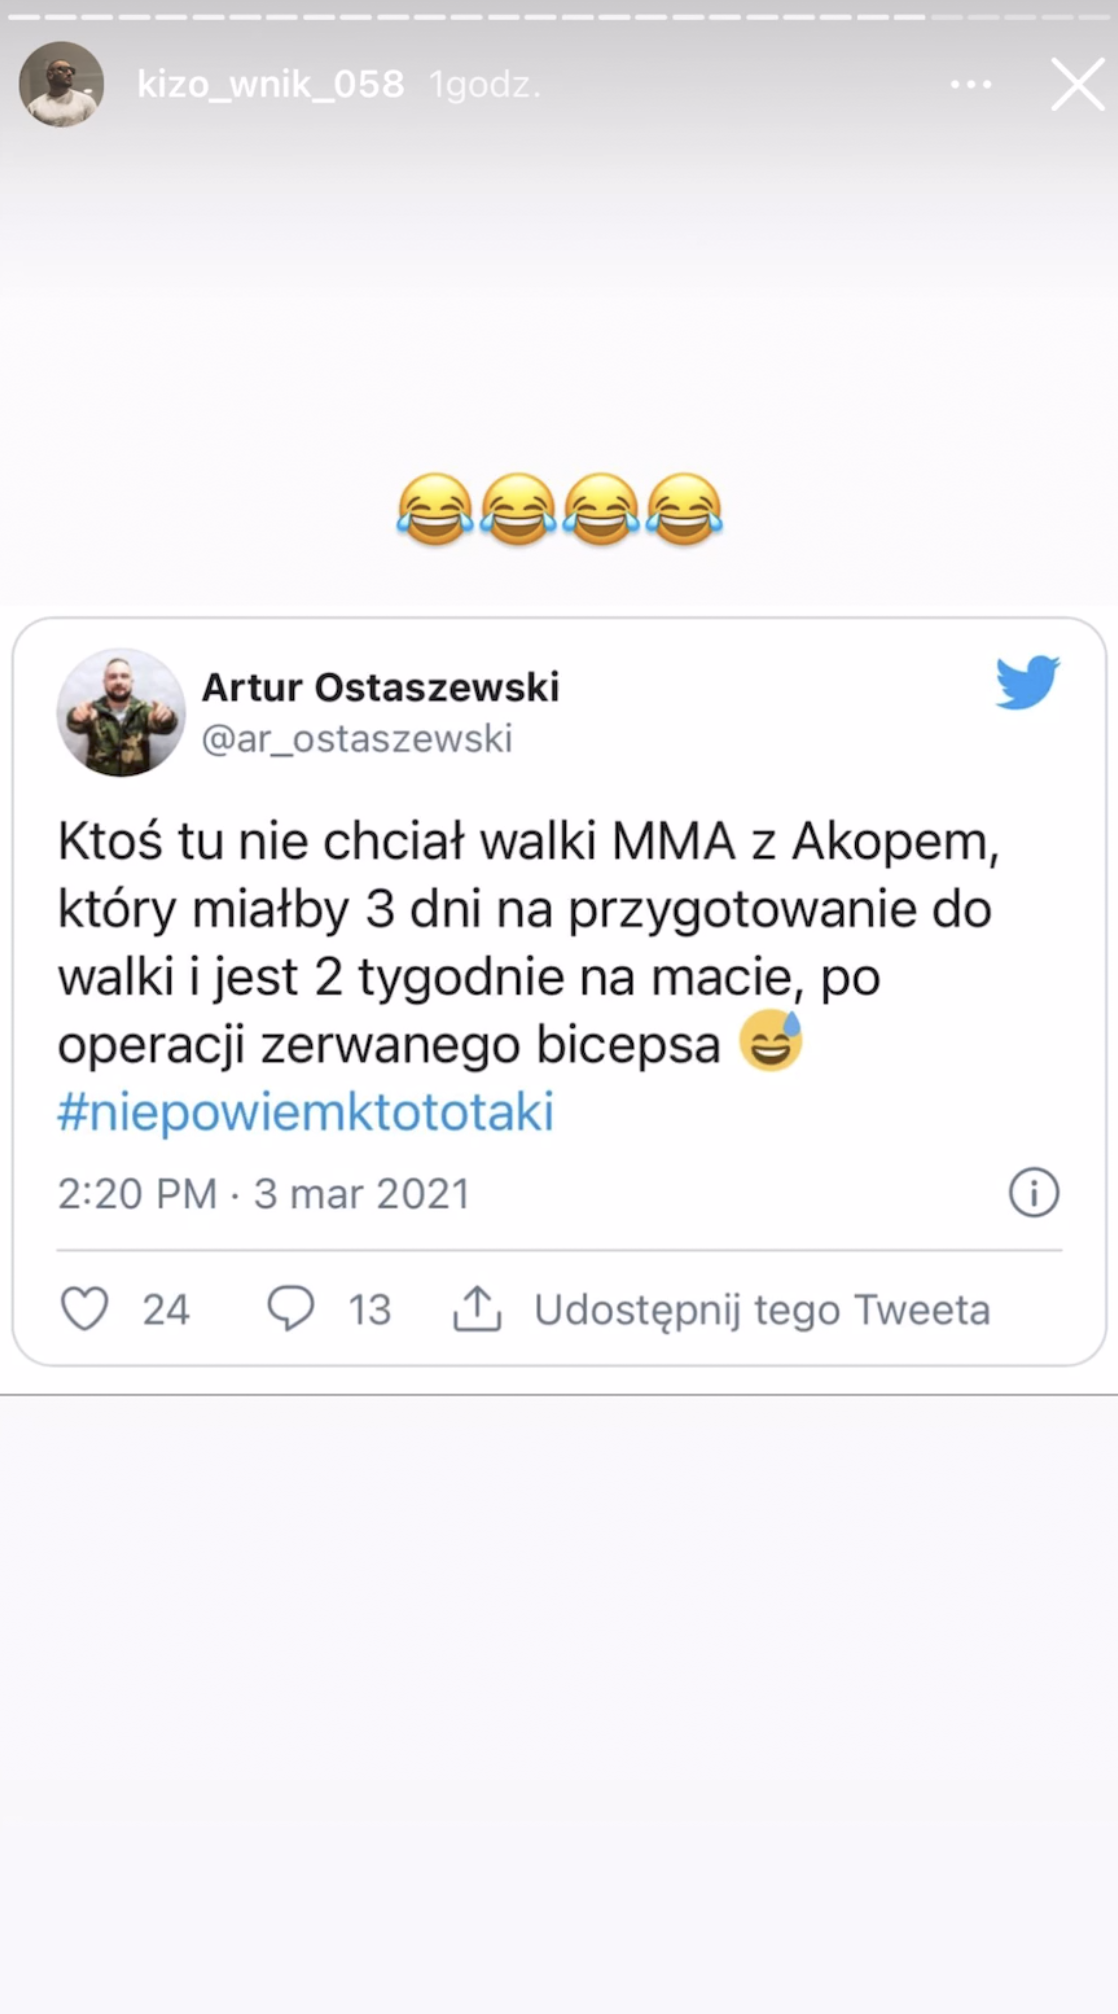Click Udostępnij tego Tweeta
The height and width of the screenshot is (2014, 1118).
tap(762, 1310)
